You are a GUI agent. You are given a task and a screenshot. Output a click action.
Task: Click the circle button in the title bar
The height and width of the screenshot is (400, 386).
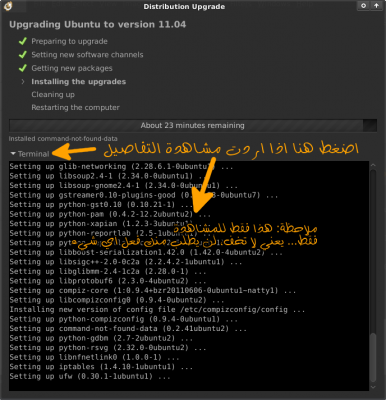coord(363,6)
